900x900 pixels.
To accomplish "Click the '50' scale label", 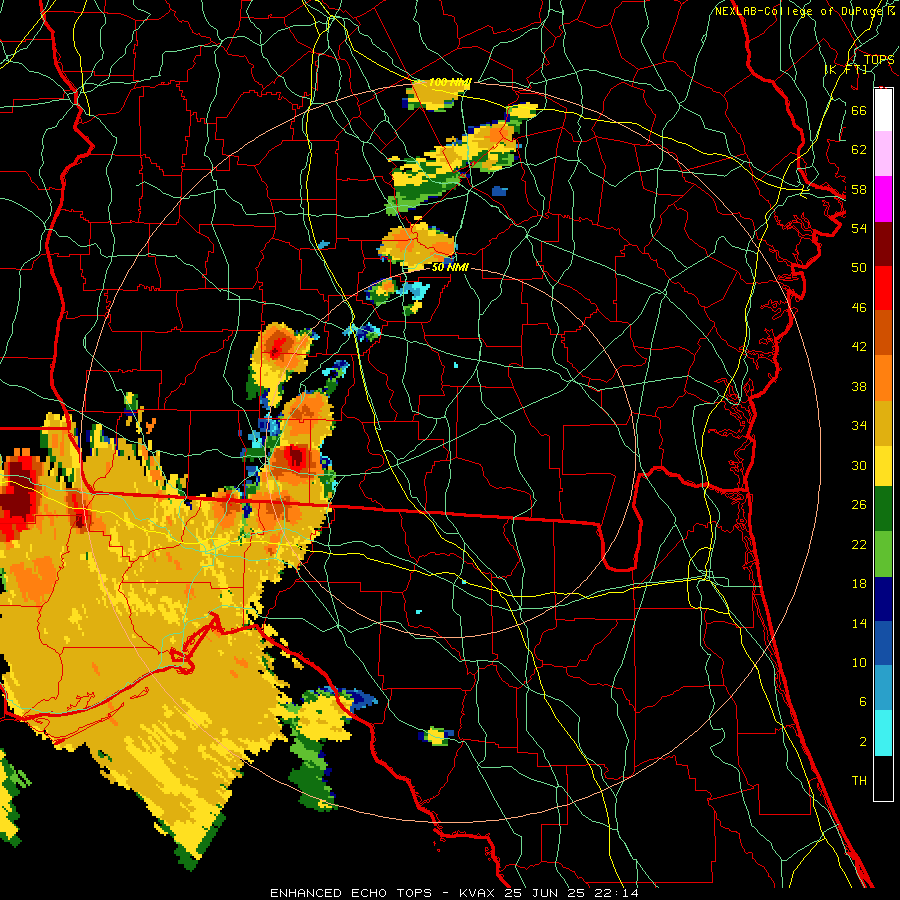I will click(x=859, y=267).
